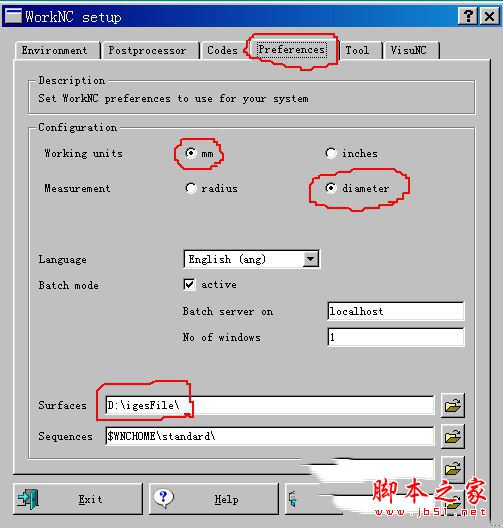Screen dimensions: 503x528
Task: Click the Sequences path field
Action: point(269,436)
